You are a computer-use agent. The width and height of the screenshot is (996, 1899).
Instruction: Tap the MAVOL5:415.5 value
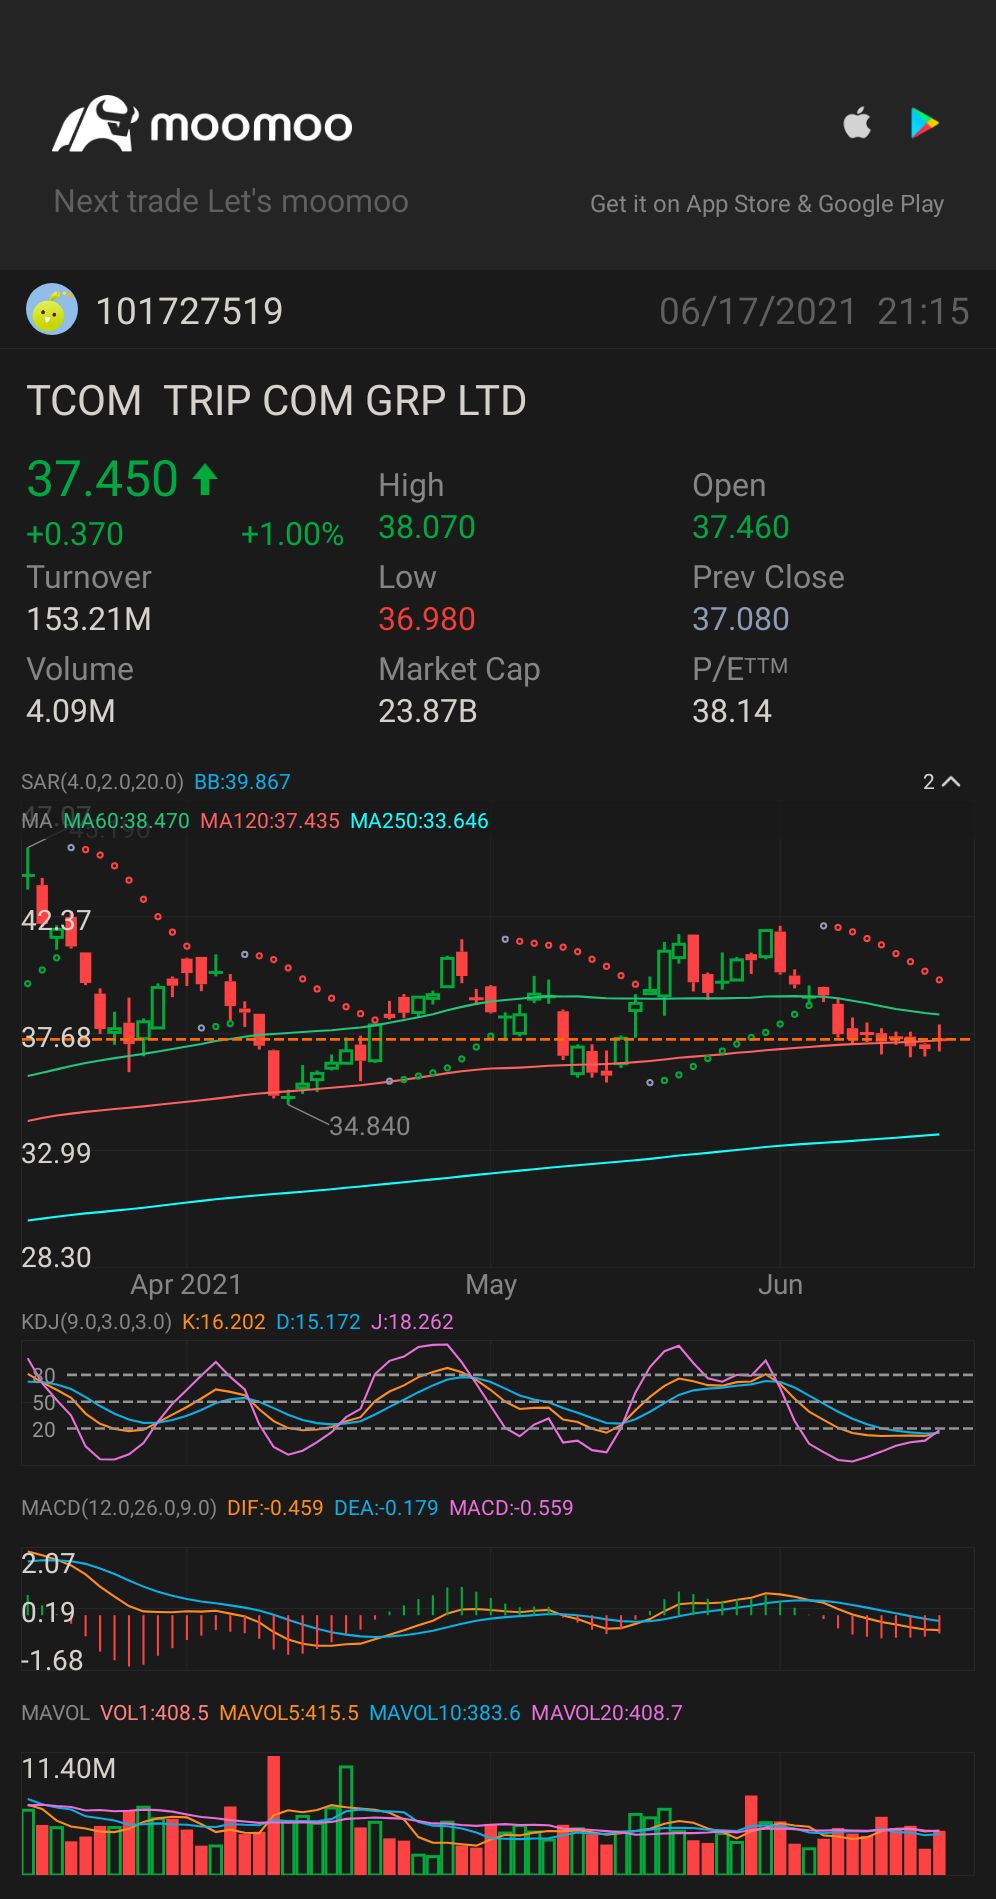tap(289, 1713)
